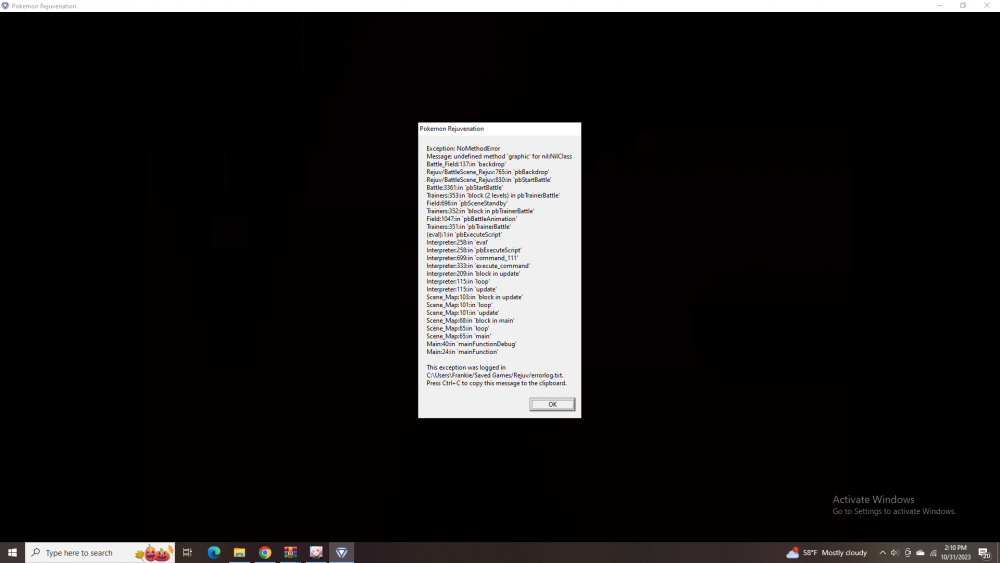Open the notification action center
Image resolution: width=1000 pixels, height=563 pixels.
984,552
